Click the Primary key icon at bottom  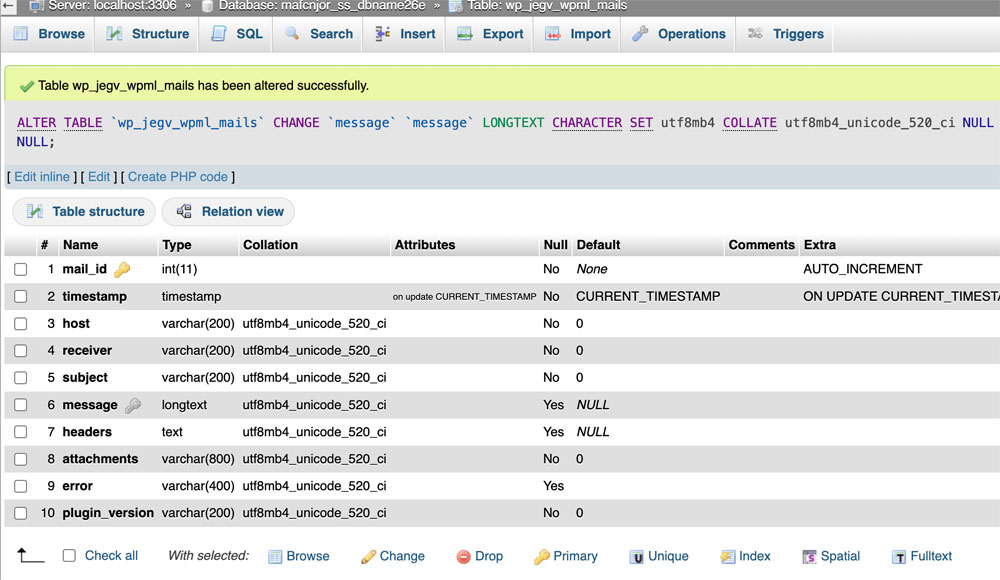(542, 557)
